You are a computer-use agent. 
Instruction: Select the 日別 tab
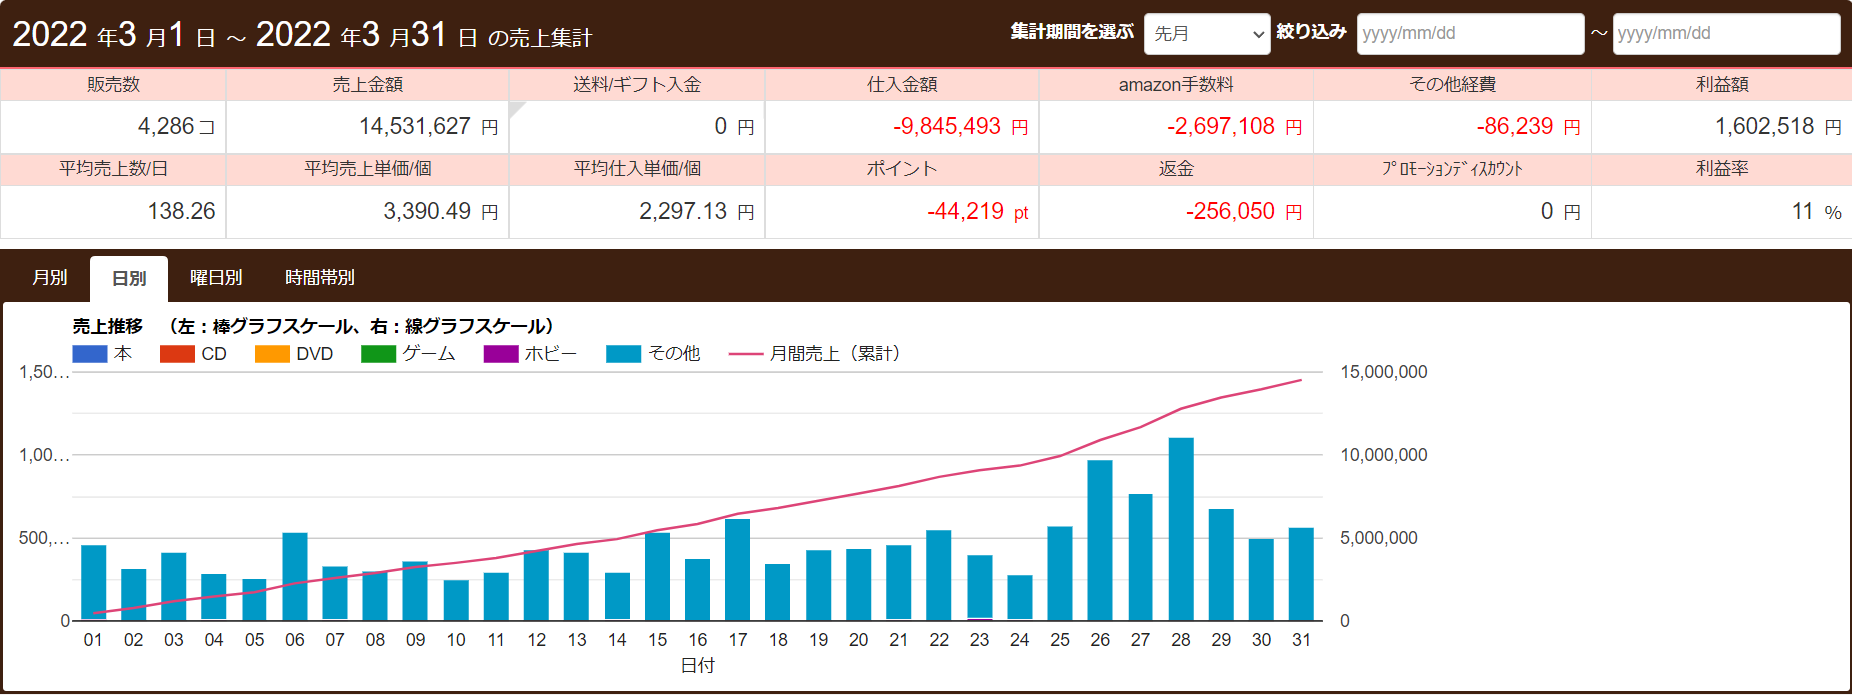tap(129, 279)
